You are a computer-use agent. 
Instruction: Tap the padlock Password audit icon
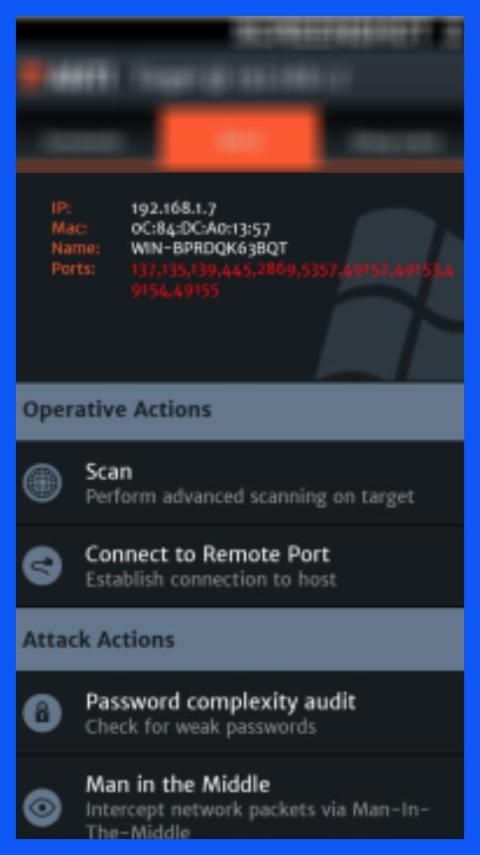pos(42,713)
